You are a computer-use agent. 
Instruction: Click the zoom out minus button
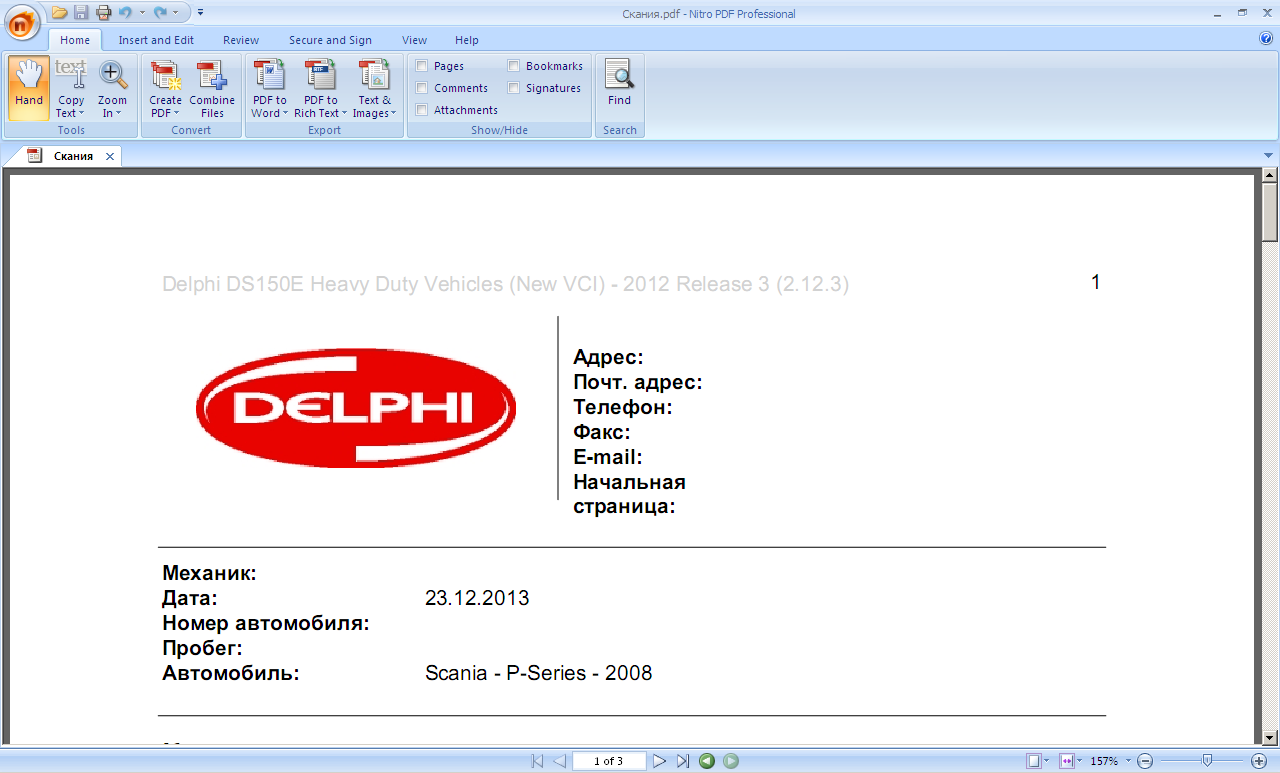pyautogui.click(x=1146, y=761)
